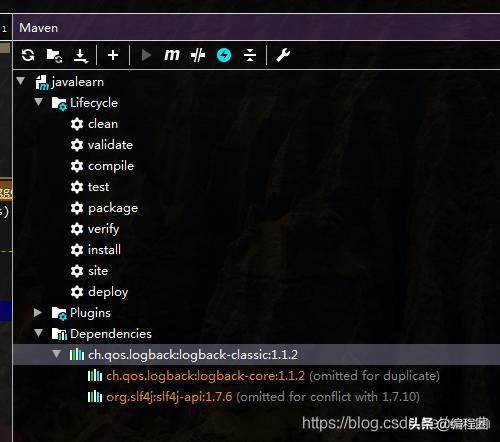This screenshot has height=442, width=500.
Task: Reimport all Maven projects
Action: pyautogui.click(x=28, y=55)
